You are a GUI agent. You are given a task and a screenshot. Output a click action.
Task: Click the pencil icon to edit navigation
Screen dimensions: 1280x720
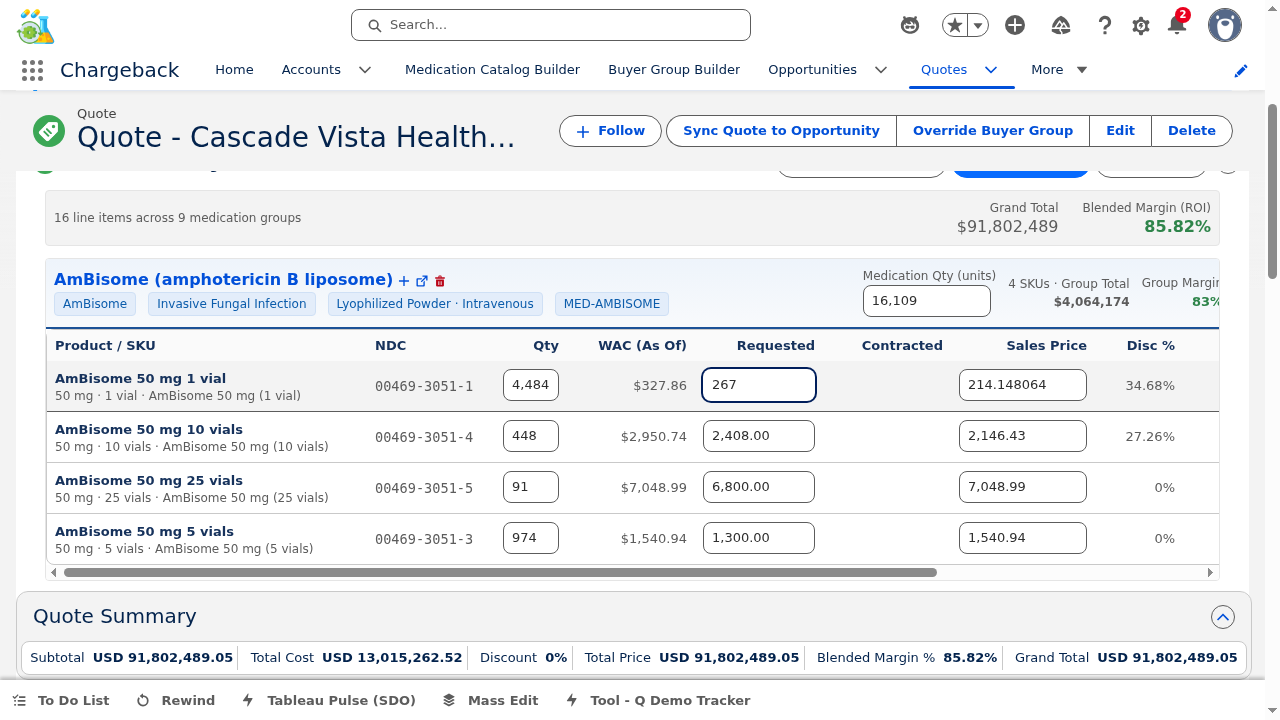point(1241,70)
